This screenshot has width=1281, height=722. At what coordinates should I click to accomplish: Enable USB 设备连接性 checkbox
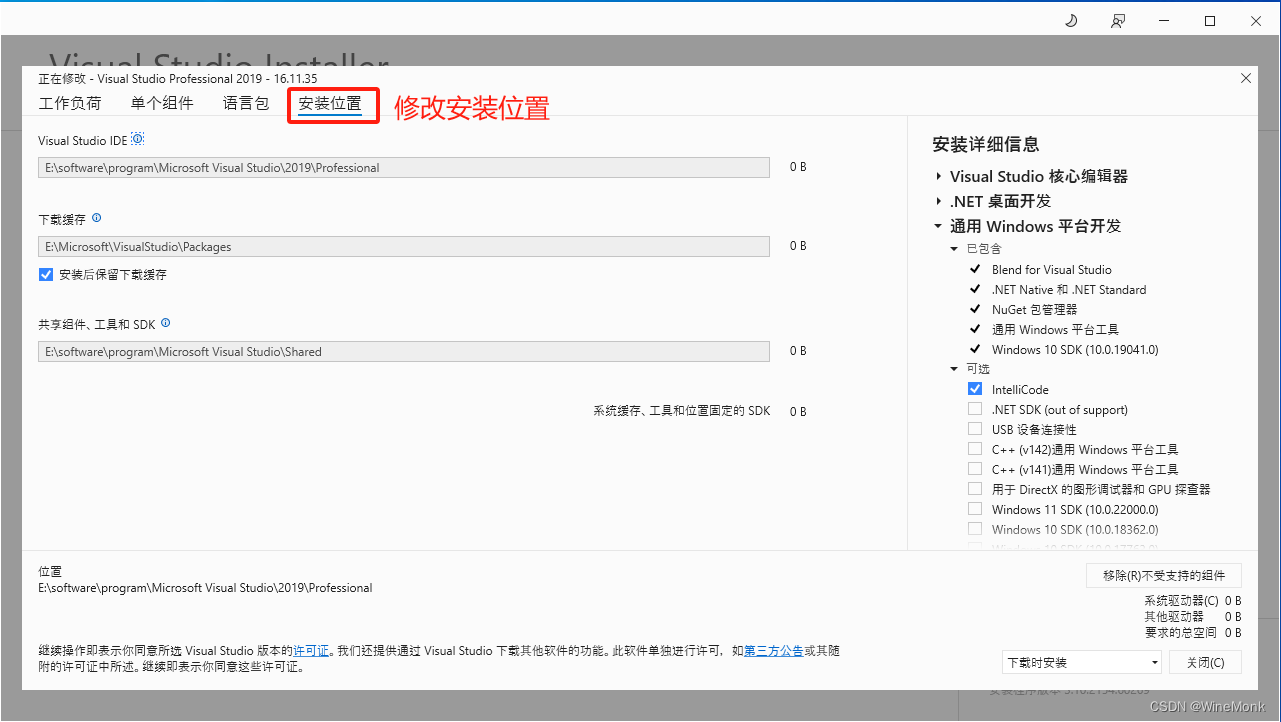[975, 429]
